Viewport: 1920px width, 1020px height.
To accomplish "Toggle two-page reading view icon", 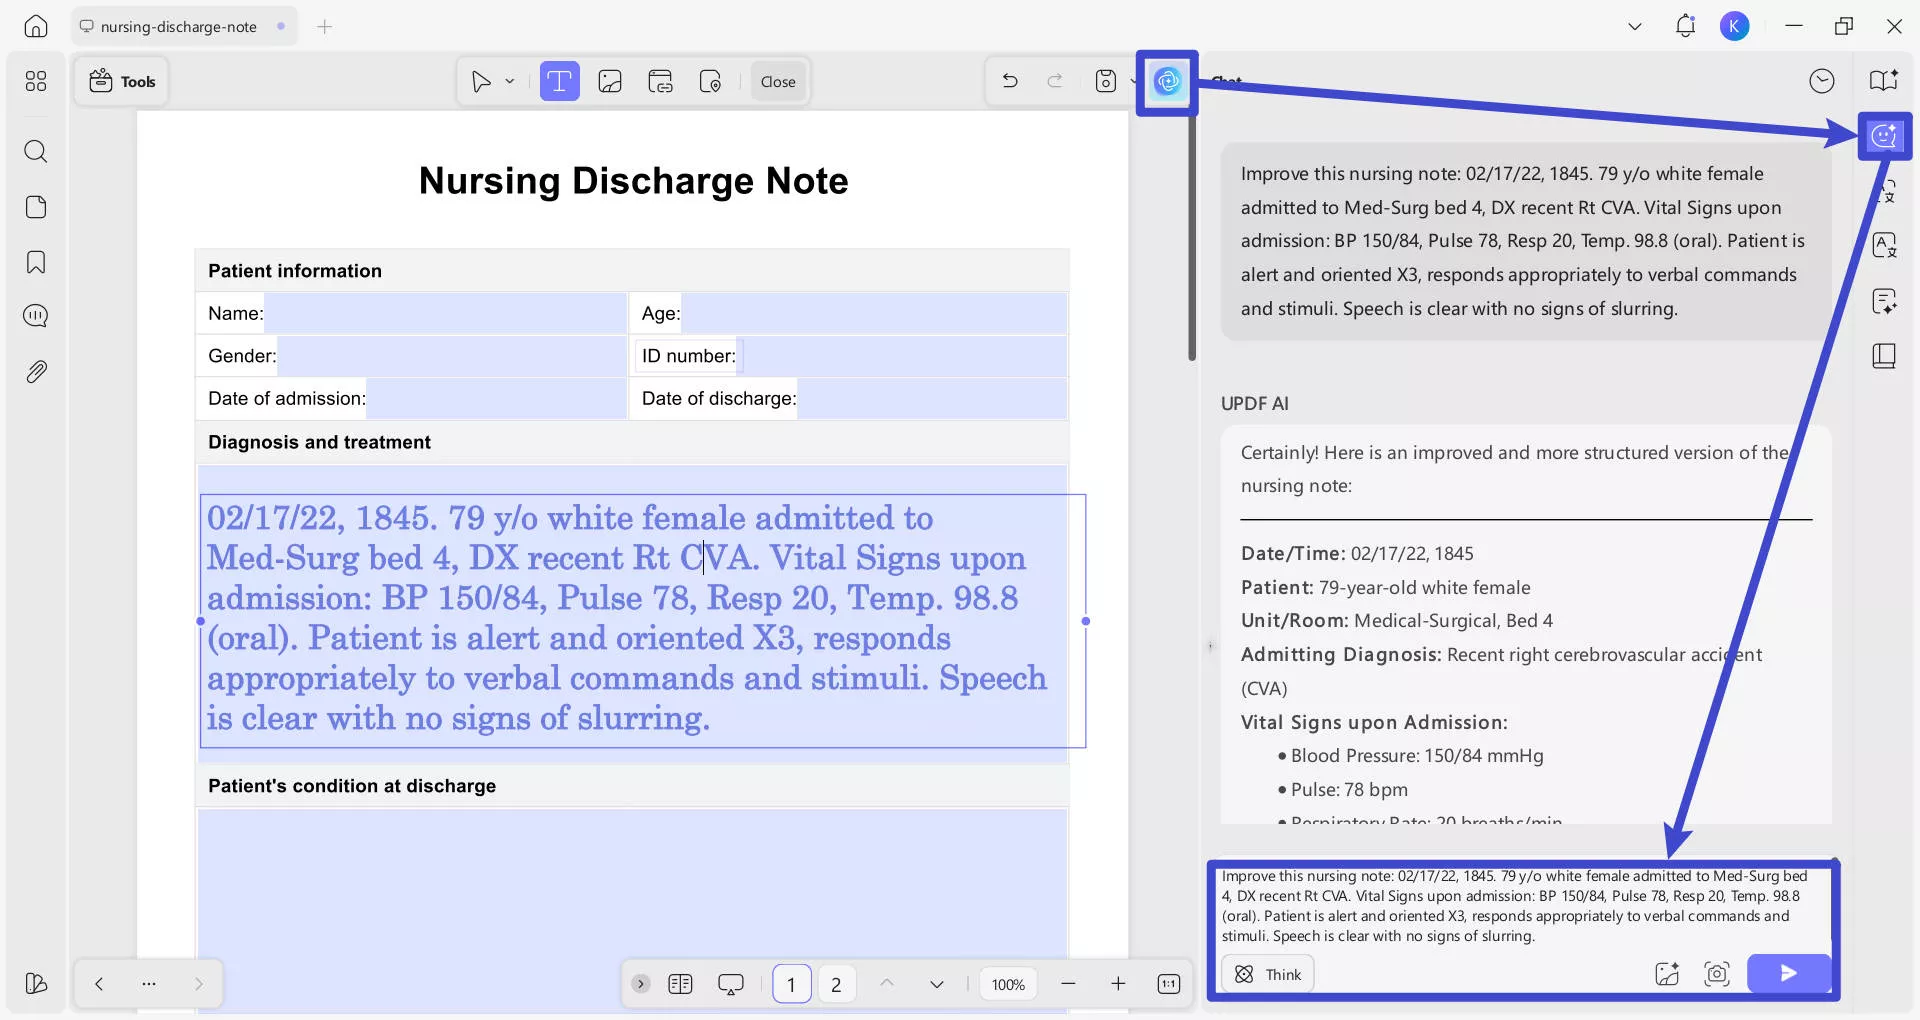I will pyautogui.click(x=680, y=984).
